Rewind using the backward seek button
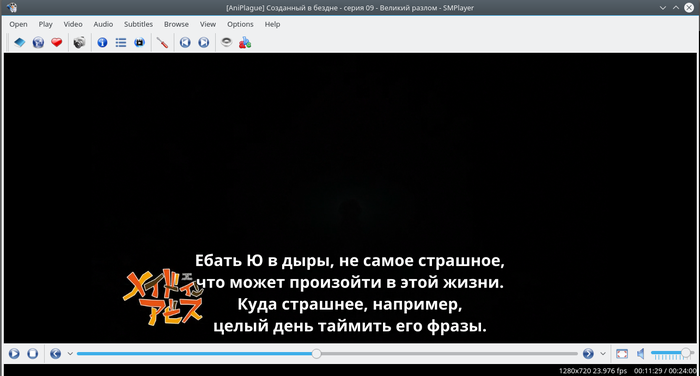Viewport: 700px width, 376px height. tap(55, 354)
